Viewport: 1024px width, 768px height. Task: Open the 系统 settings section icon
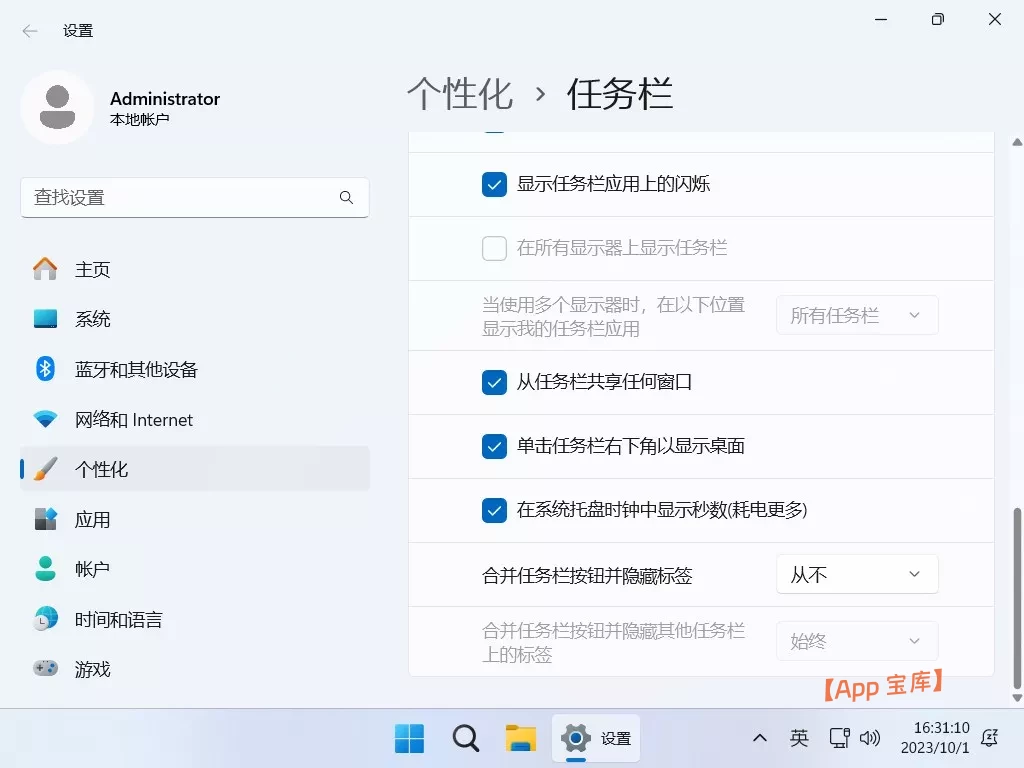[x=44, y=319]
